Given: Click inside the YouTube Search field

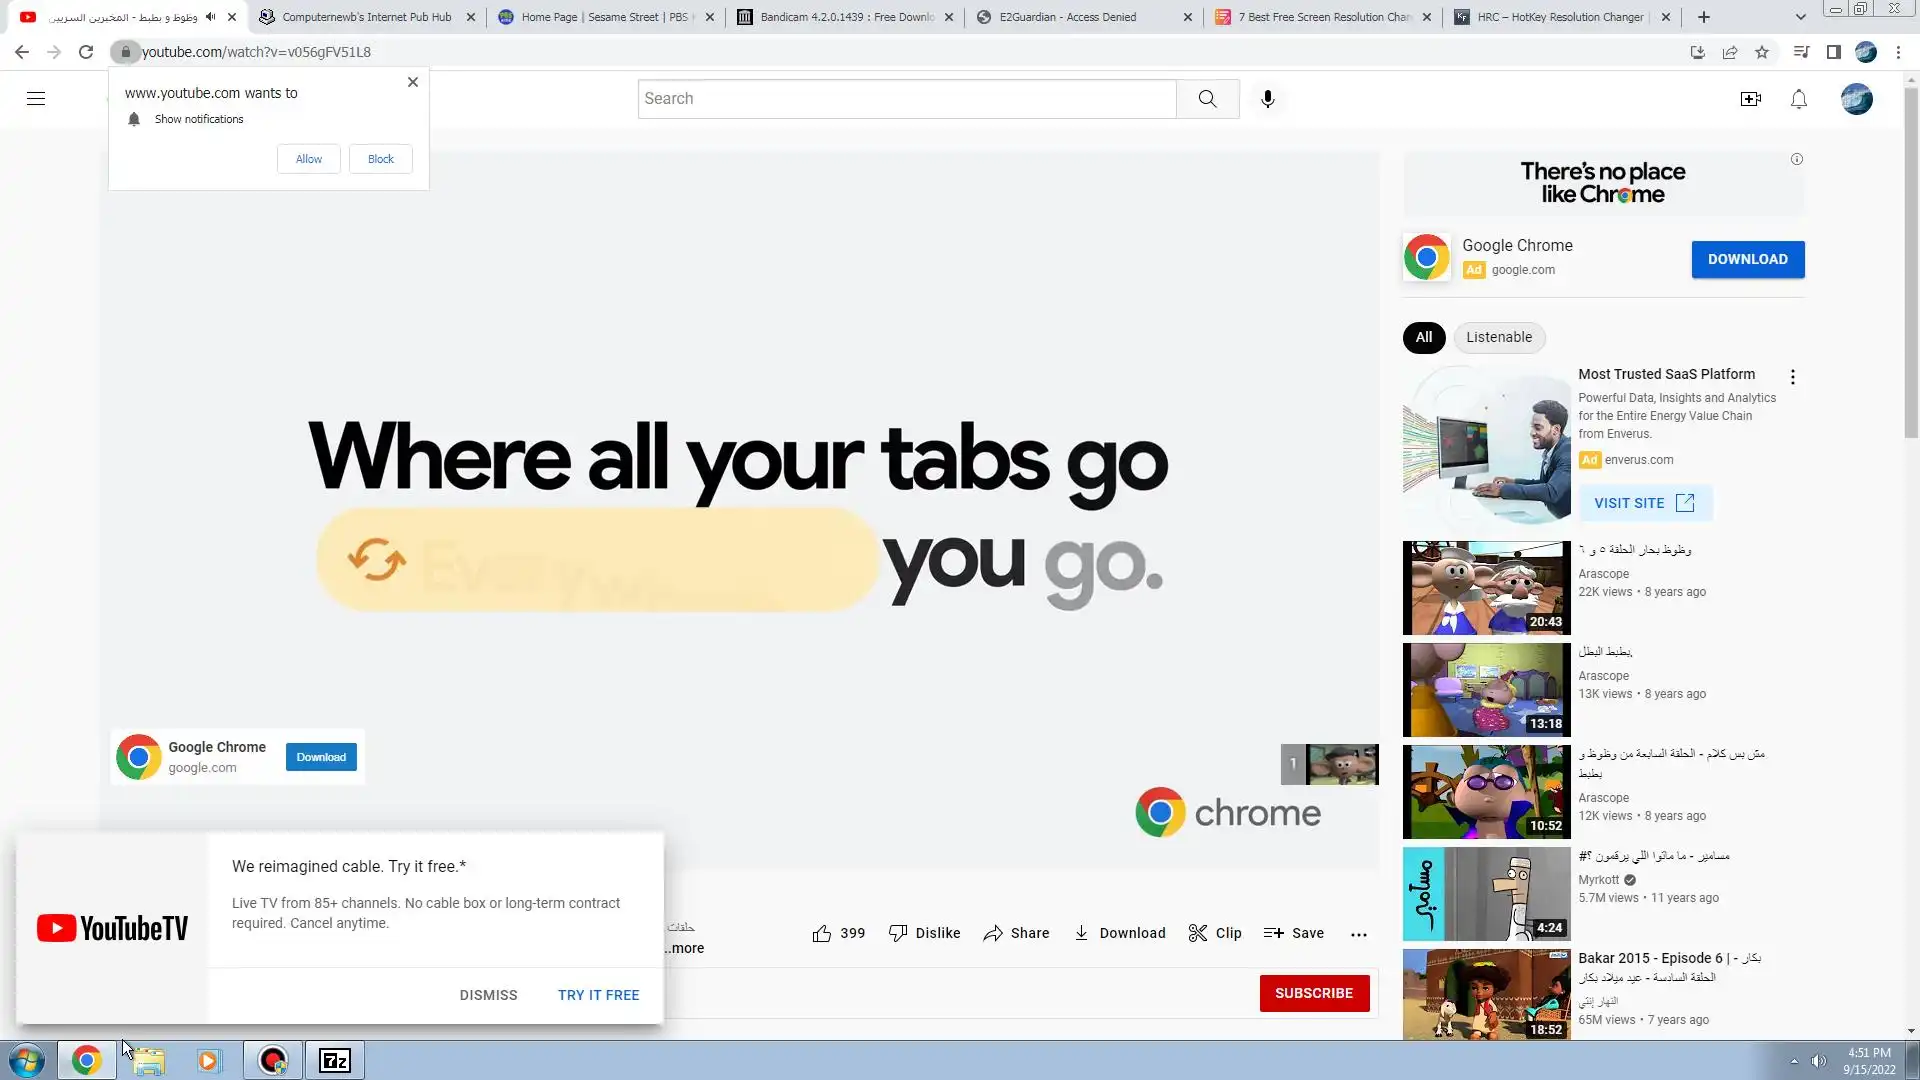Looking at the screenshot, I should 906,99.
